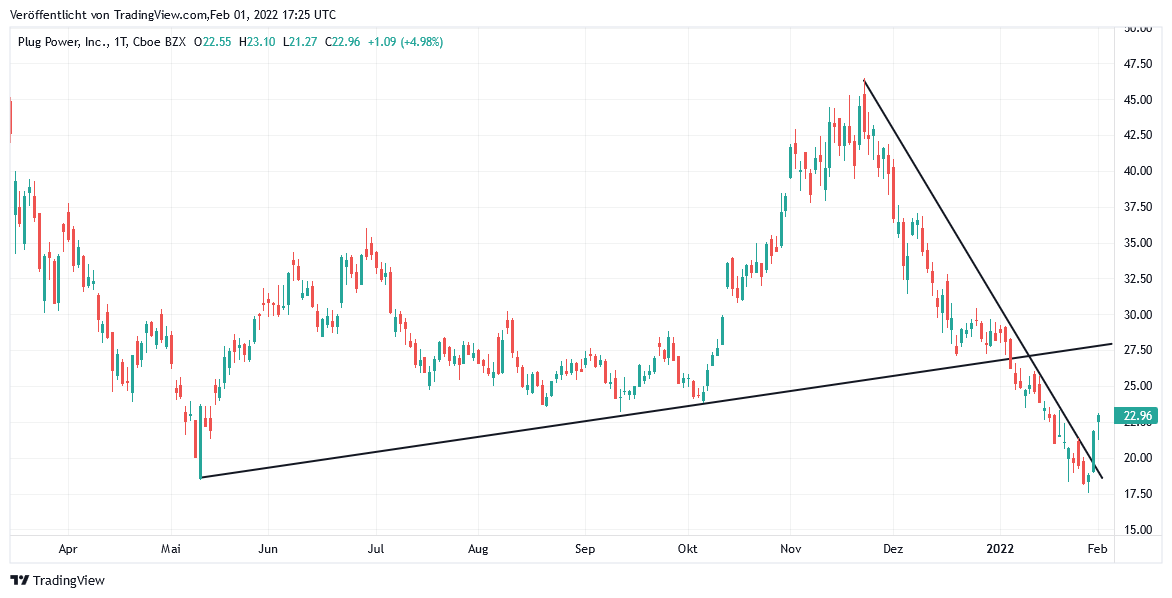Click the 15.00 label on price axis

point(1139,530)
